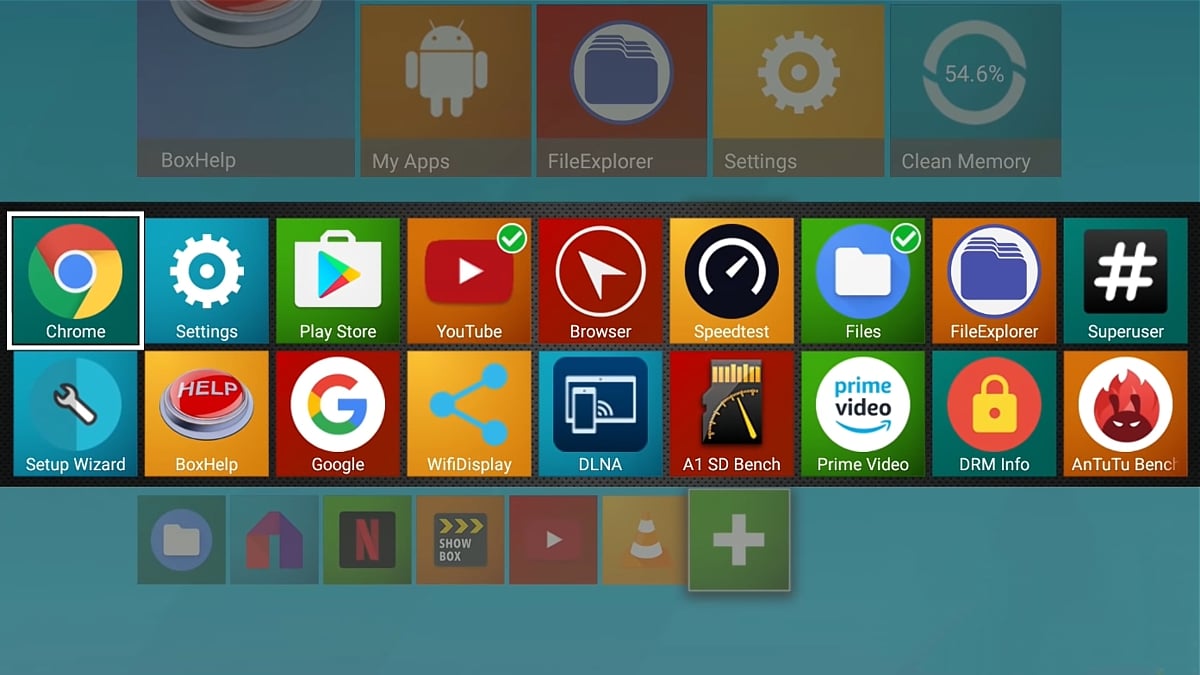Launch Prime Video
The image size is (1200, 675).
[863, 414]
